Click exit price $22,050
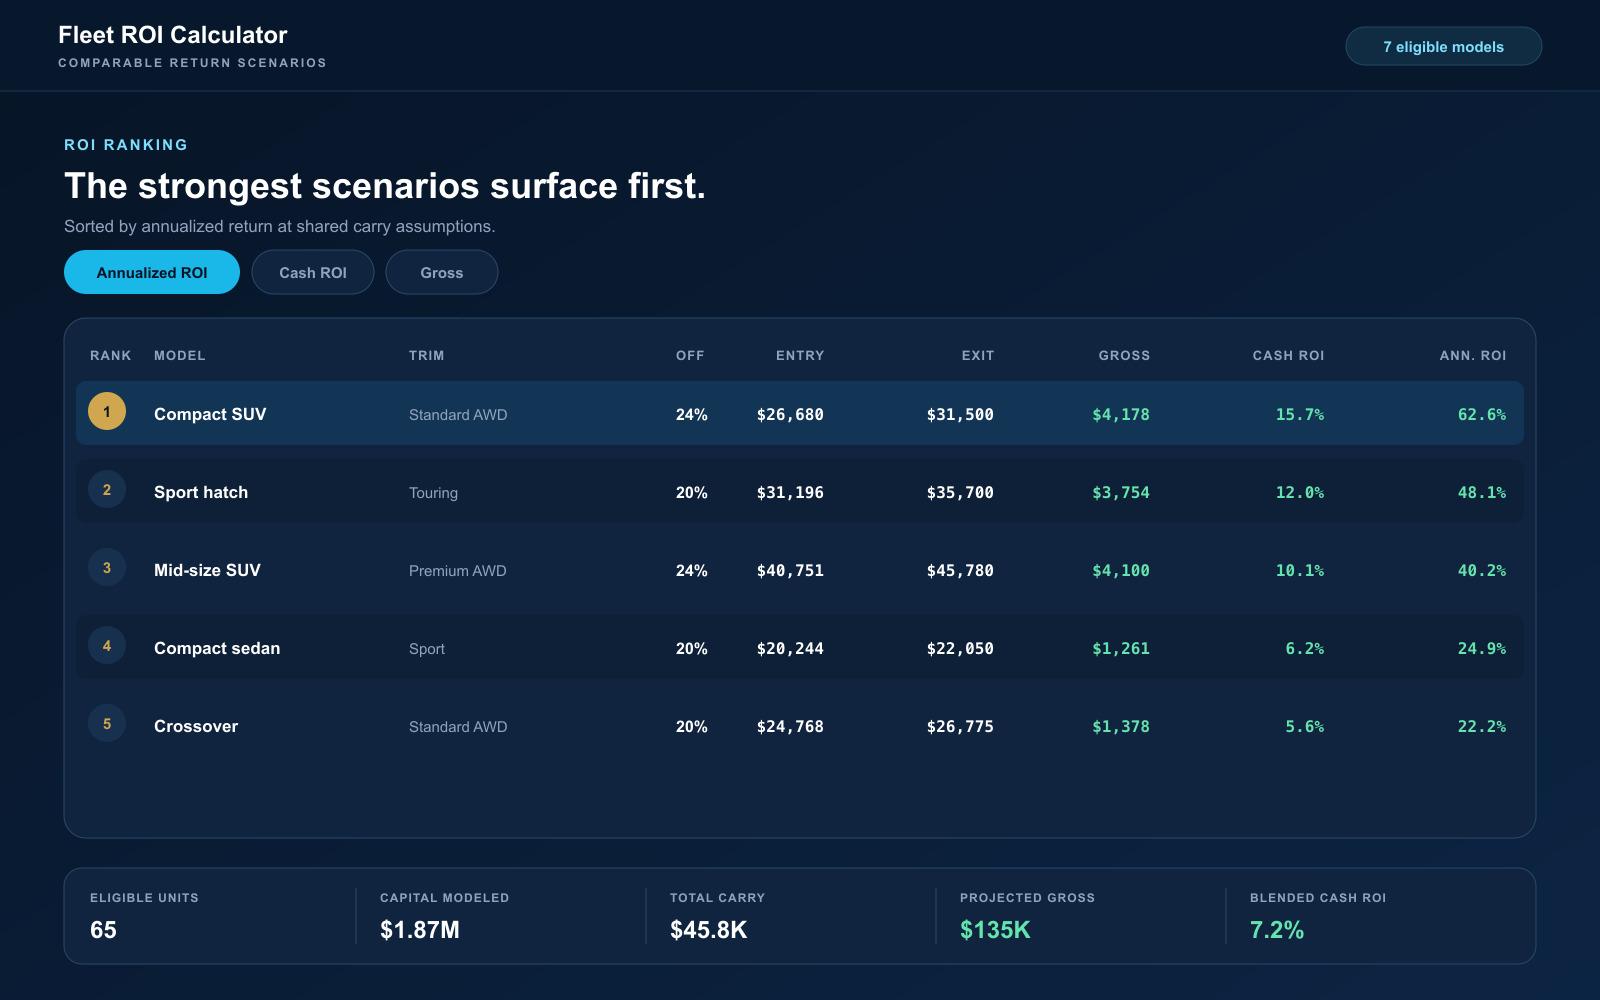The height and width of the screenshot is (1000, 1600). pos(960,648)
